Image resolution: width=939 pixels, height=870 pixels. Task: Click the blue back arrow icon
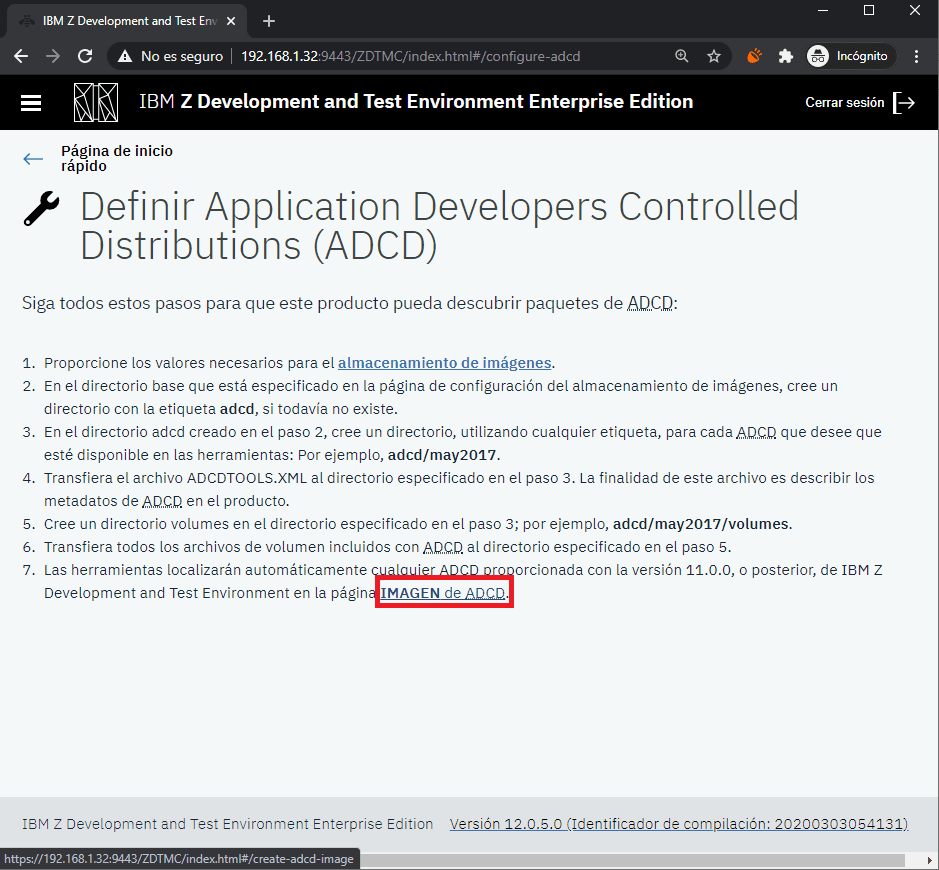[34, 159]
